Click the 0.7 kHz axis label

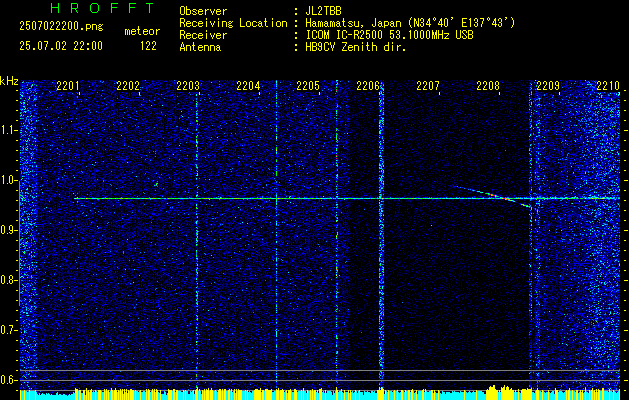[x=9, y=330]
